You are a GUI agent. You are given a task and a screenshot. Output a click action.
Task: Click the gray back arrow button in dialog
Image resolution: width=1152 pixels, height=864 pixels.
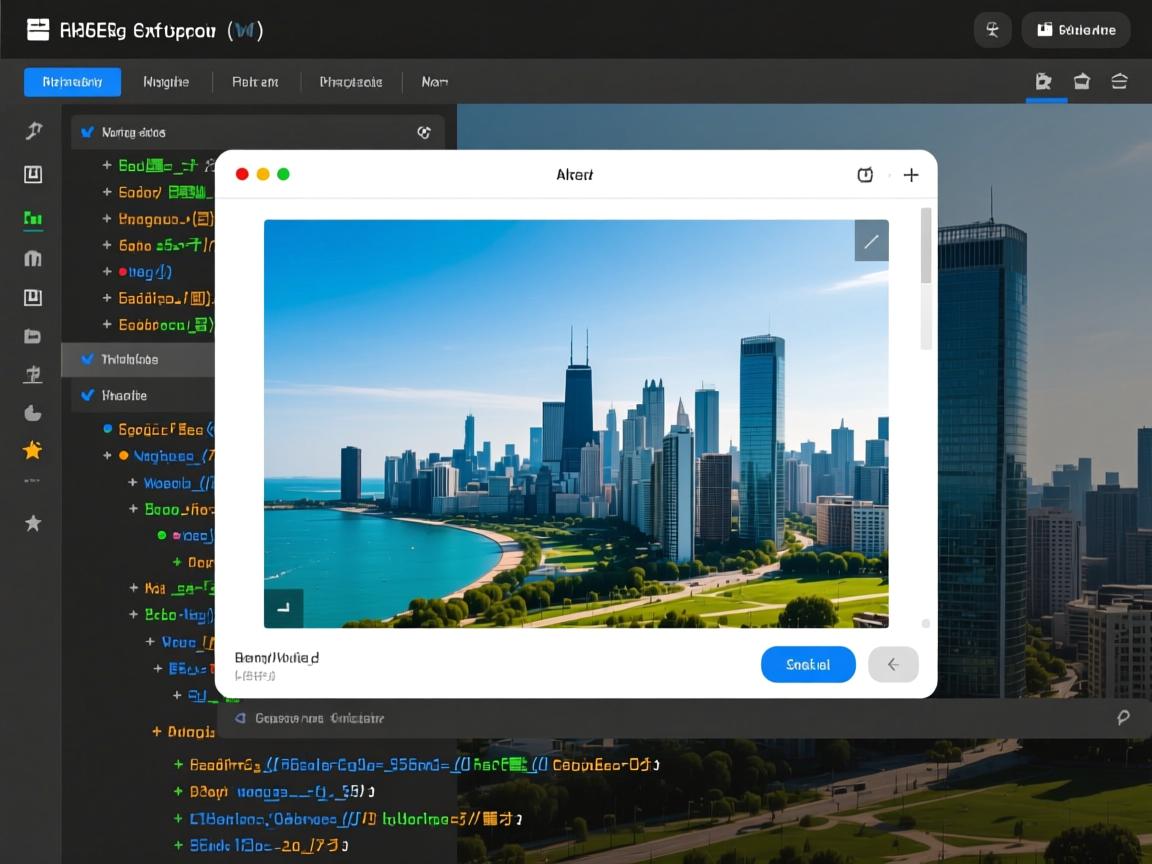point(893,664)
